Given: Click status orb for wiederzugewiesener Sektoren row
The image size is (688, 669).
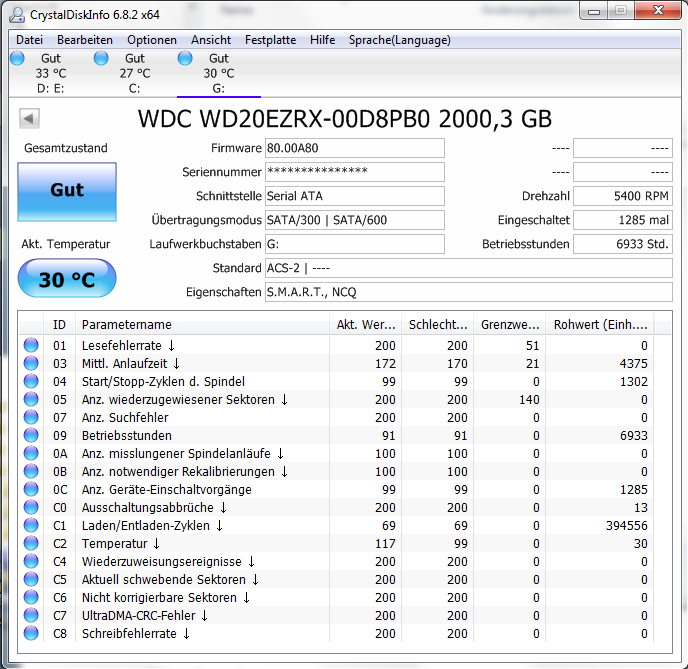Looking at the screenshot, I should [31, 399].
